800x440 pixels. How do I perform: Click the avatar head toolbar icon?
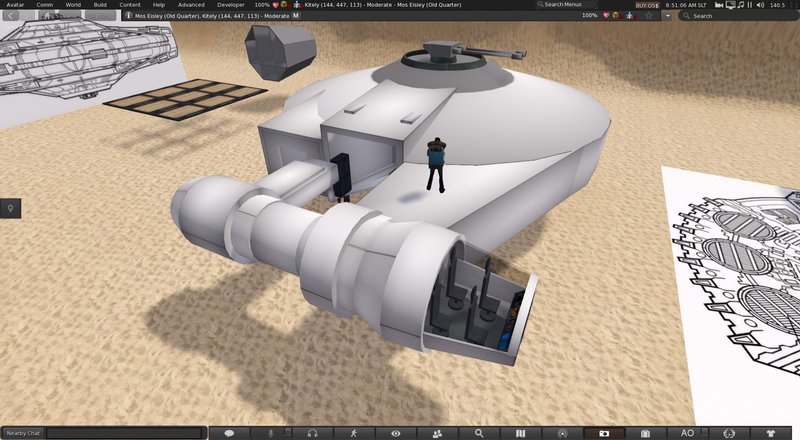[729, 433]
